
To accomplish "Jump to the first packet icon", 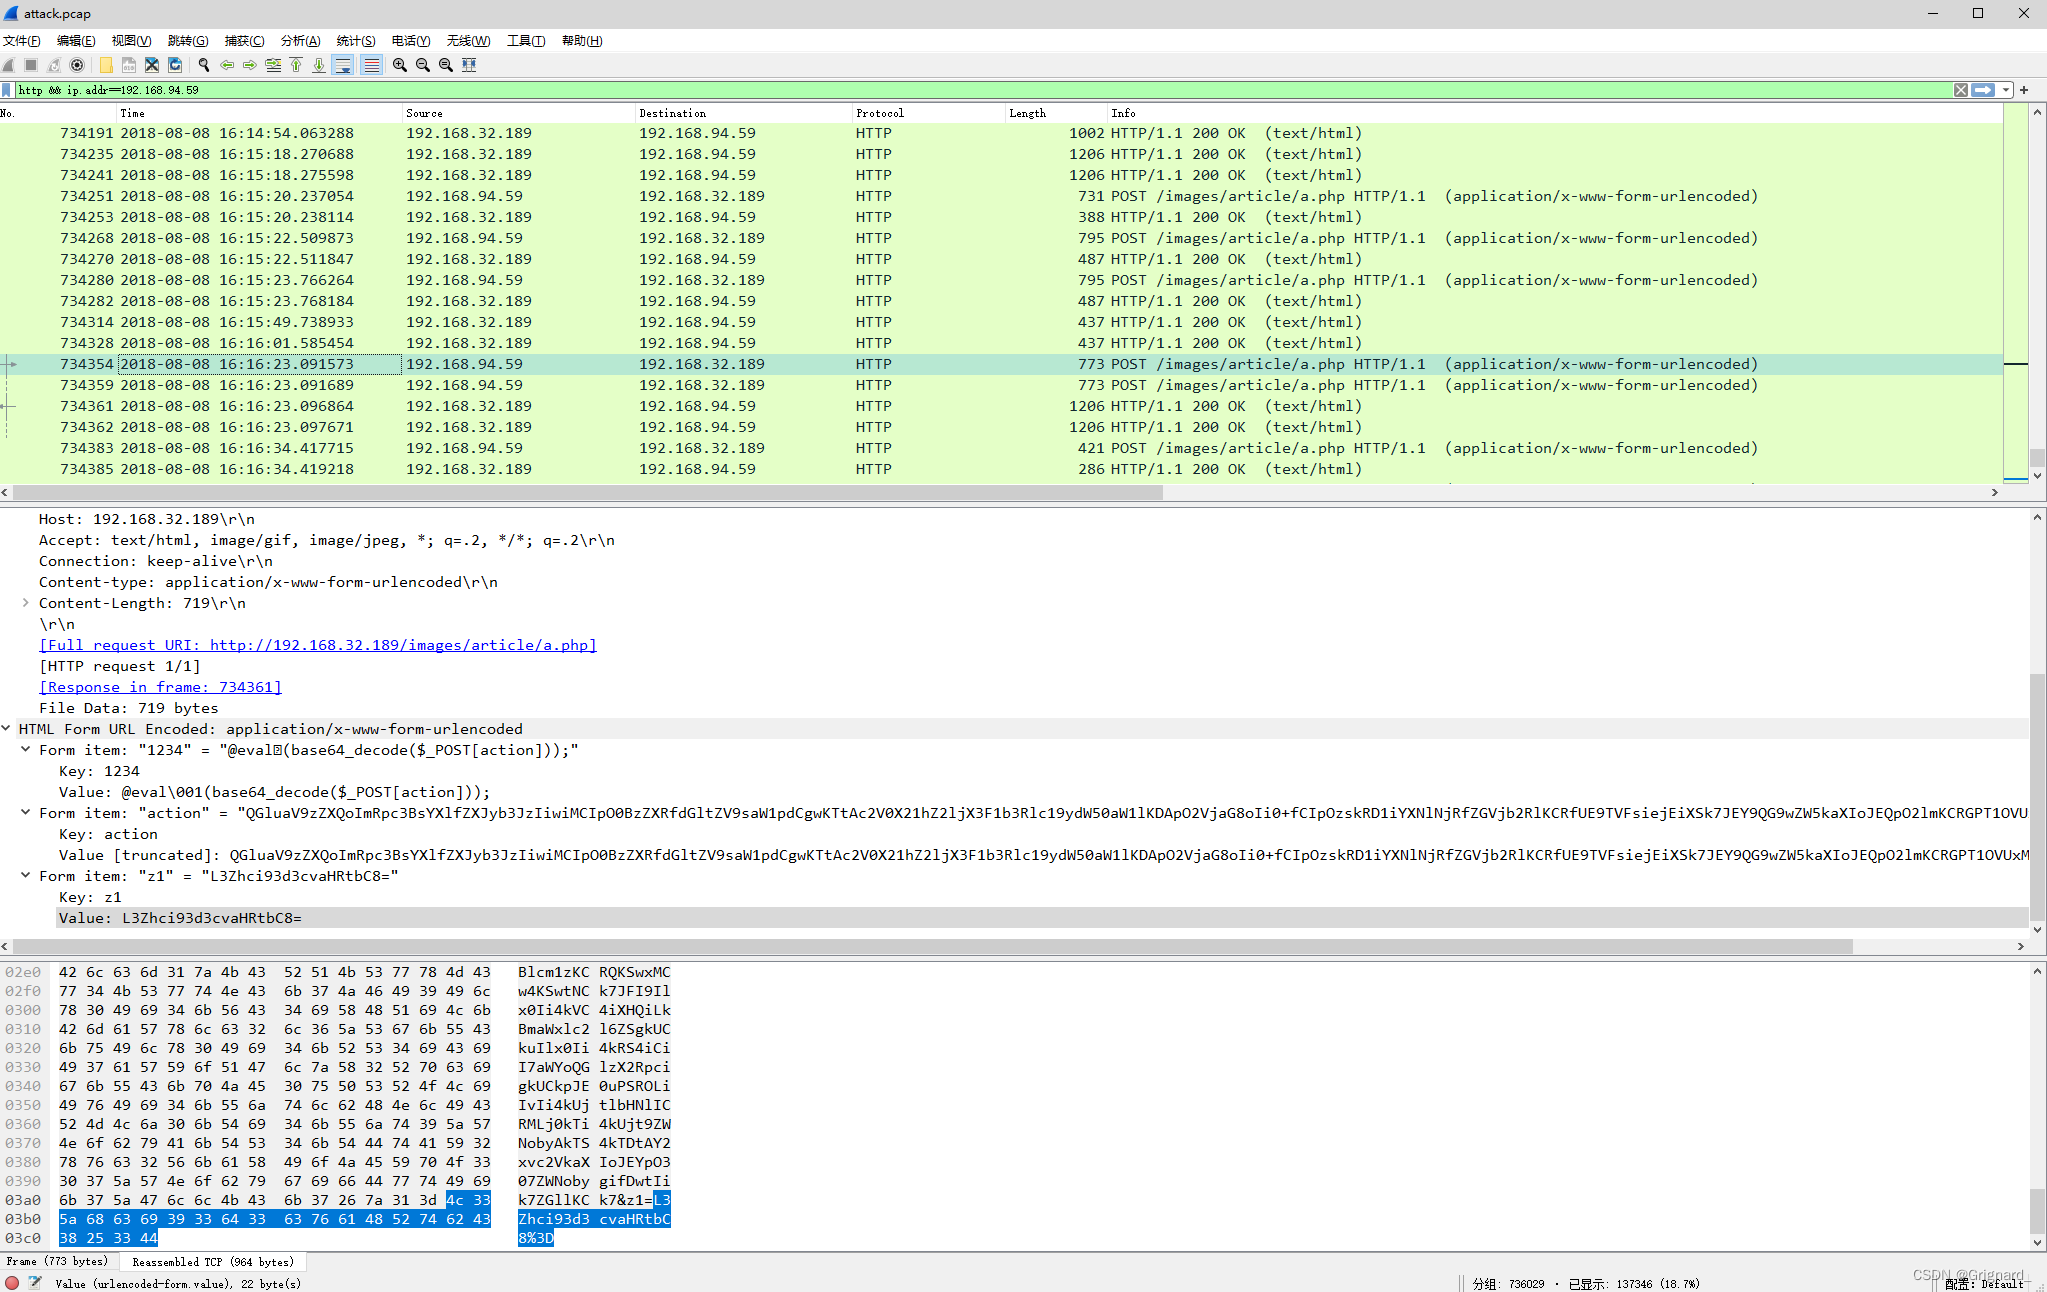I will tap(296, 65).
